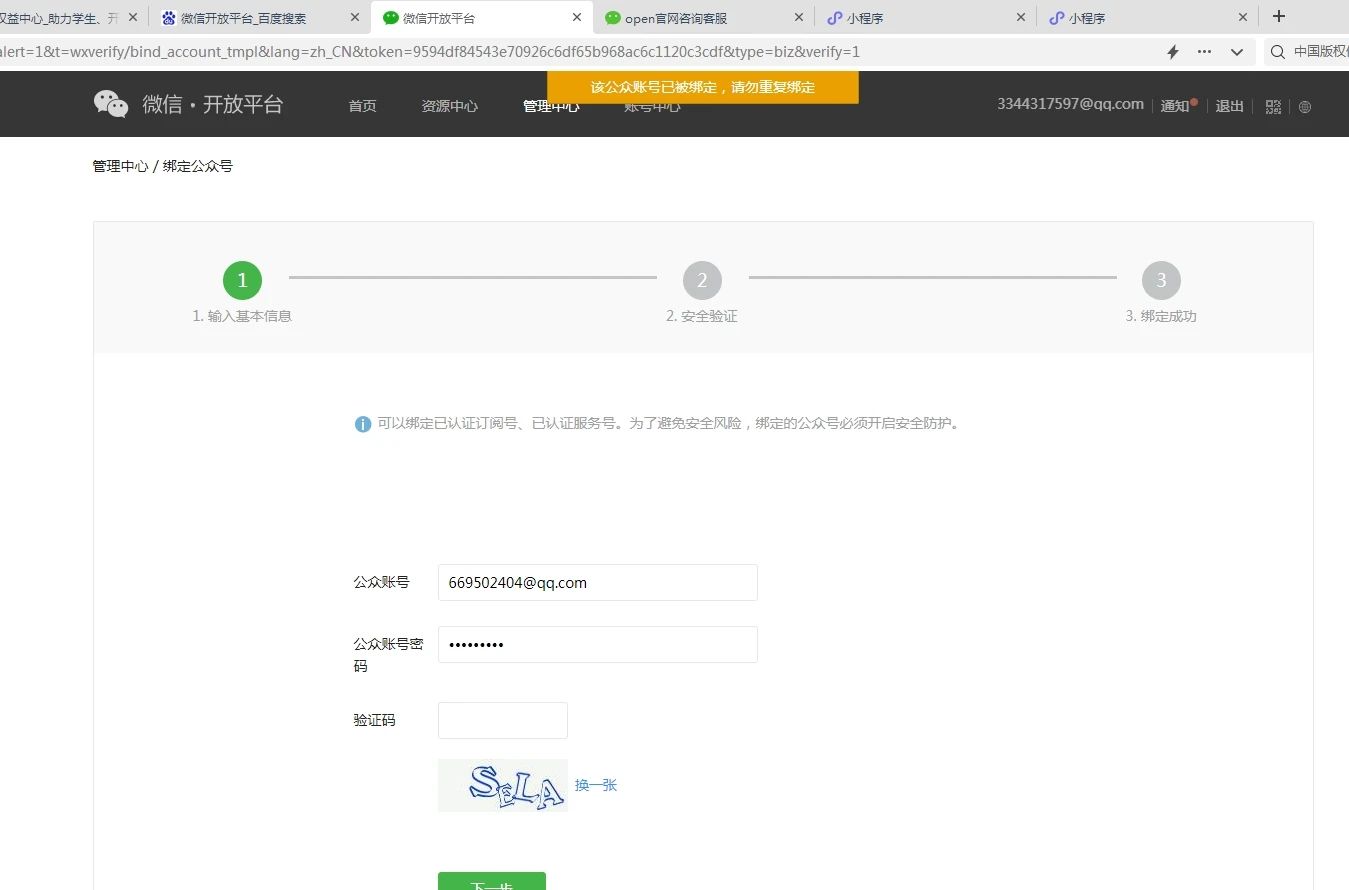
Task: Open a new browser tab with plus button
Action: (x=1278, y=16)
